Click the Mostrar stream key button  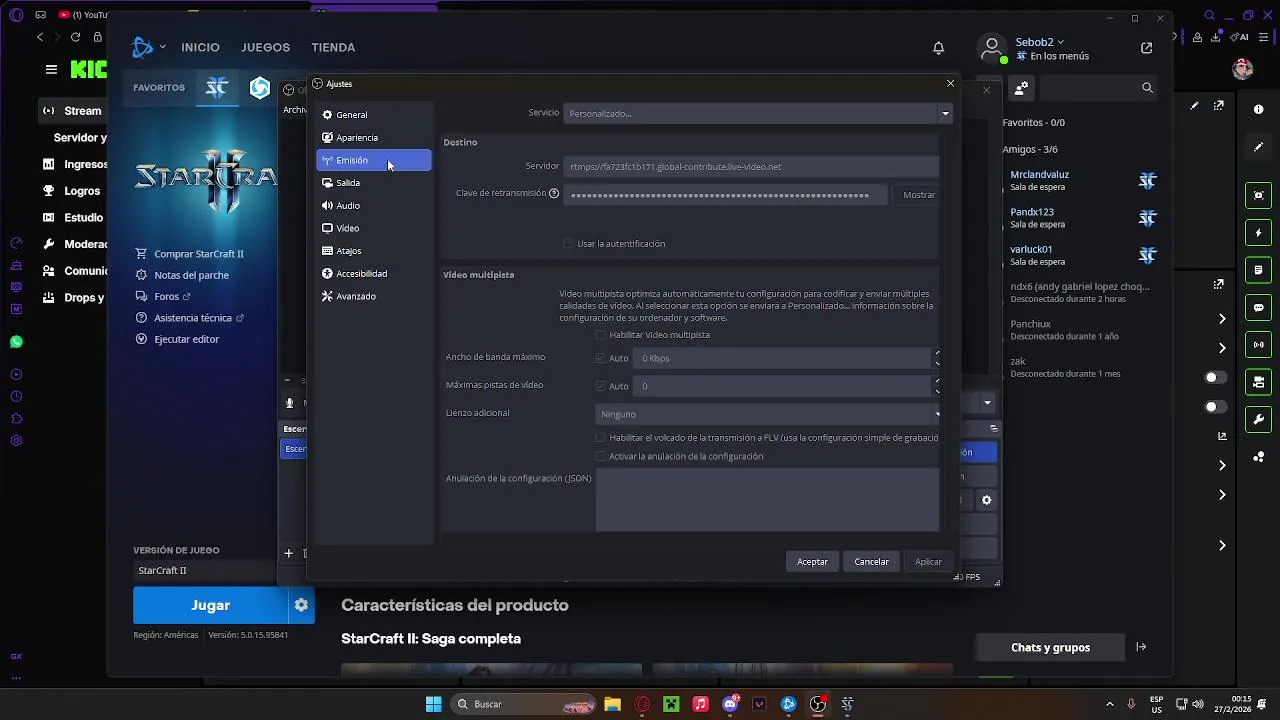919,195
